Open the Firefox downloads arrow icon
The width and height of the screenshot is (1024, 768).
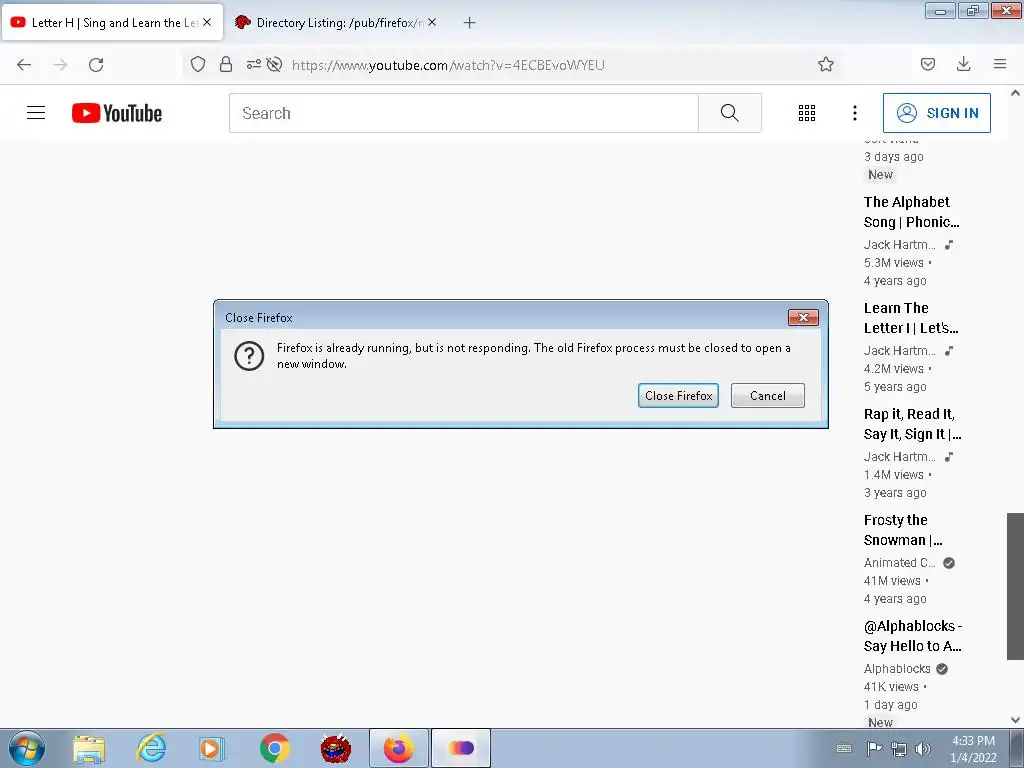pos(963,64)
